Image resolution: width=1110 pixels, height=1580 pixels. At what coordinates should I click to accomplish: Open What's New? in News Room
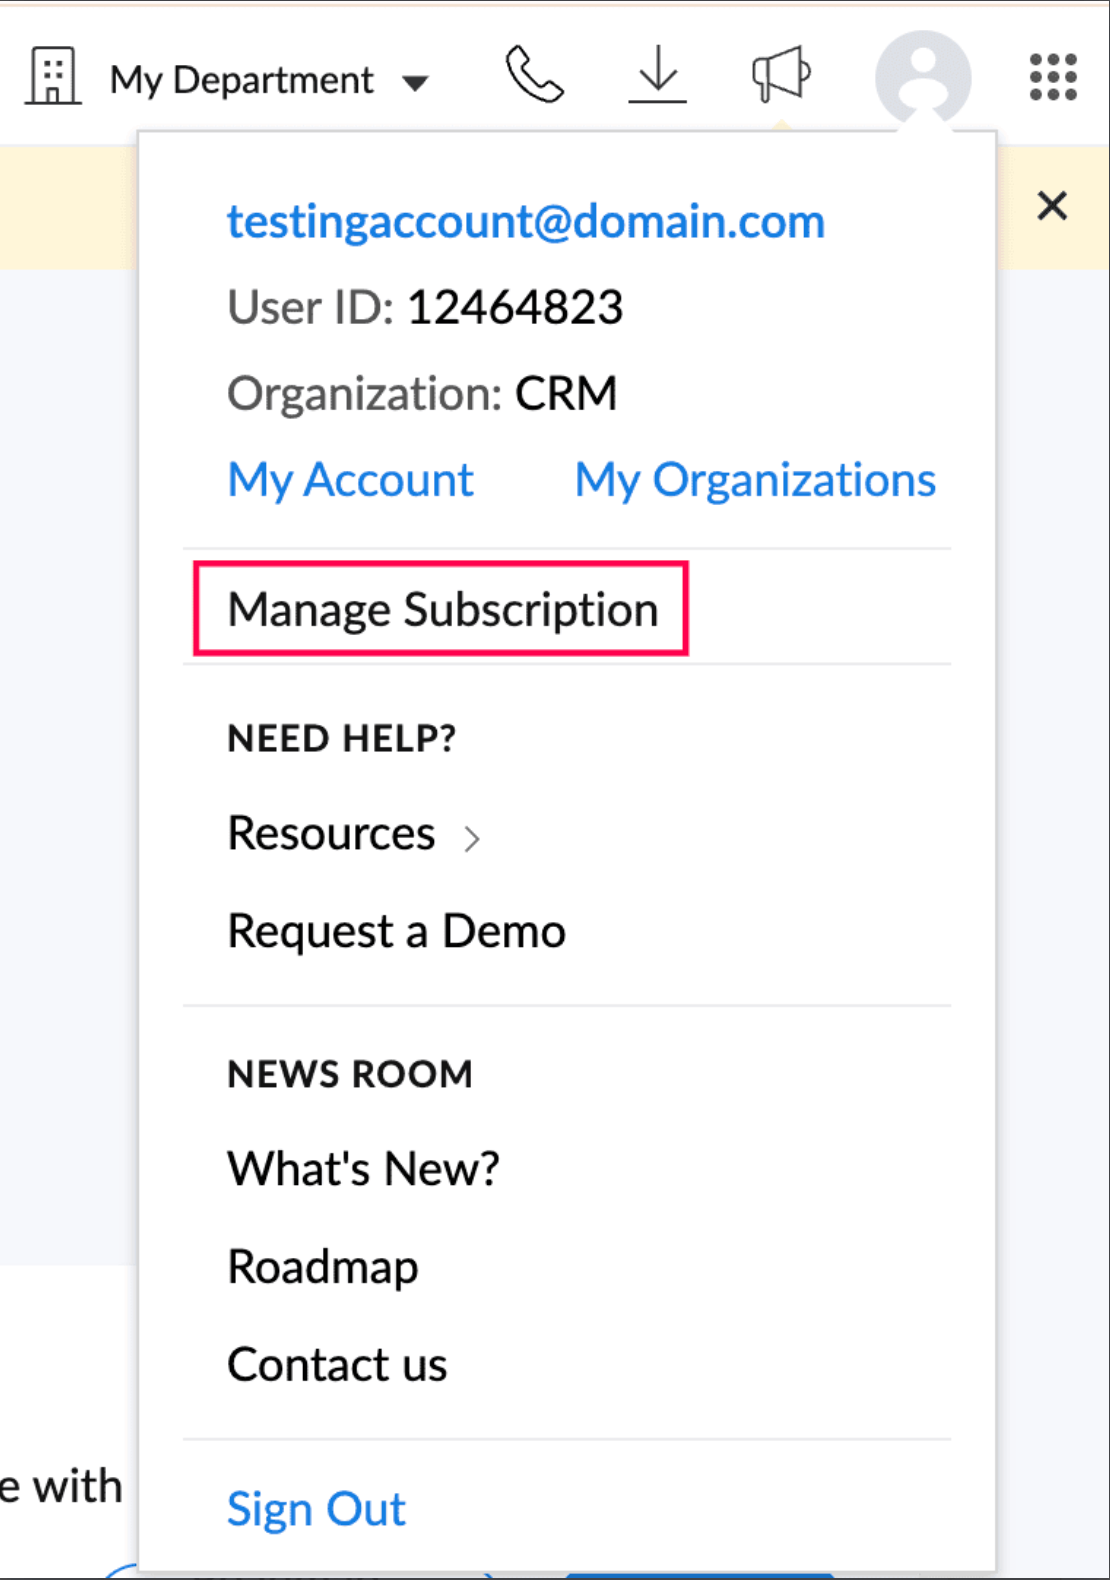[363, 1168]
